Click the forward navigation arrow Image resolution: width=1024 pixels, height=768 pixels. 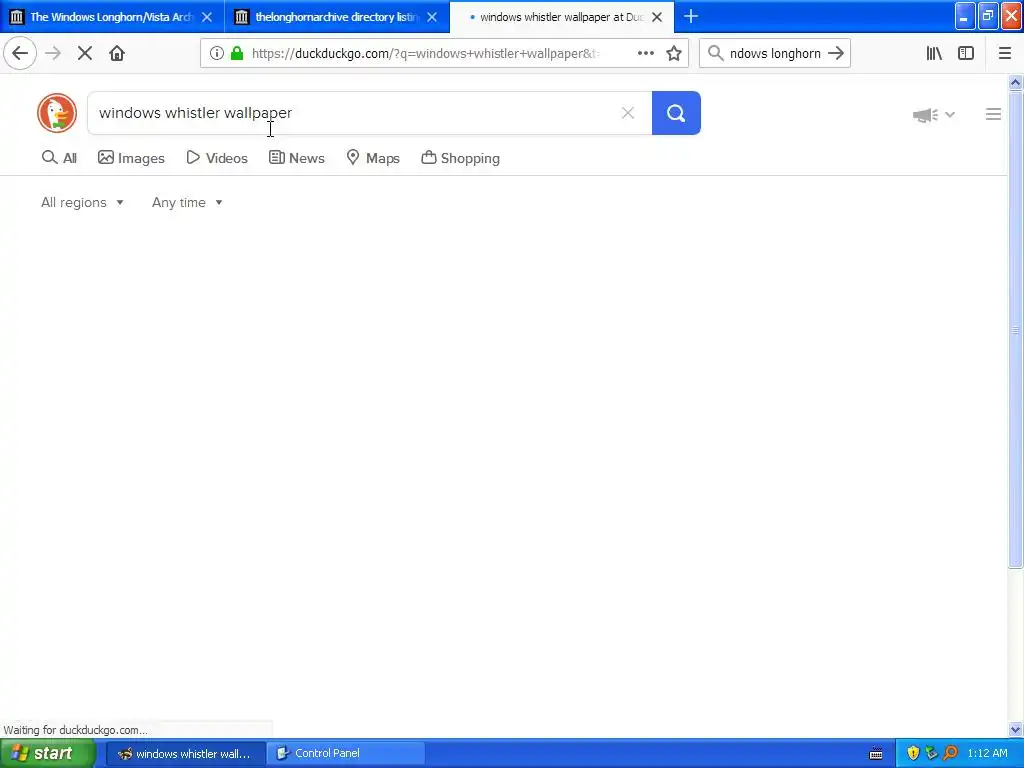(53, 54)
